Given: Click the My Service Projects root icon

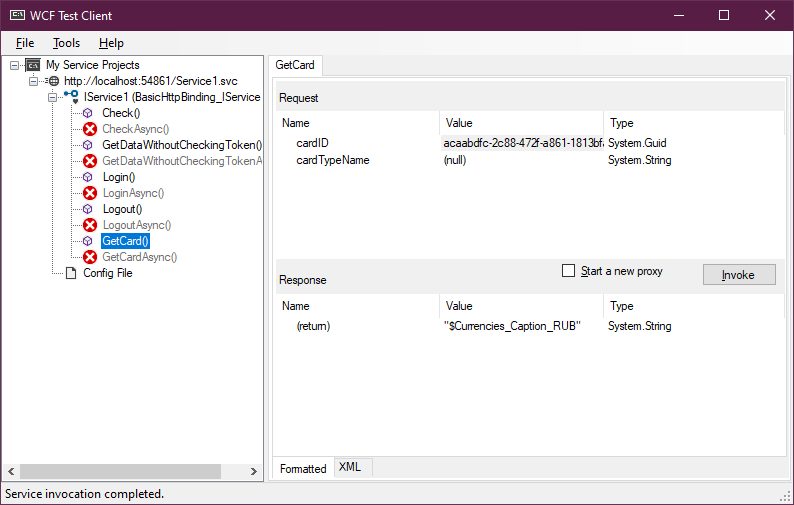Looking at the screenshot, I should (x=33, y=65).
